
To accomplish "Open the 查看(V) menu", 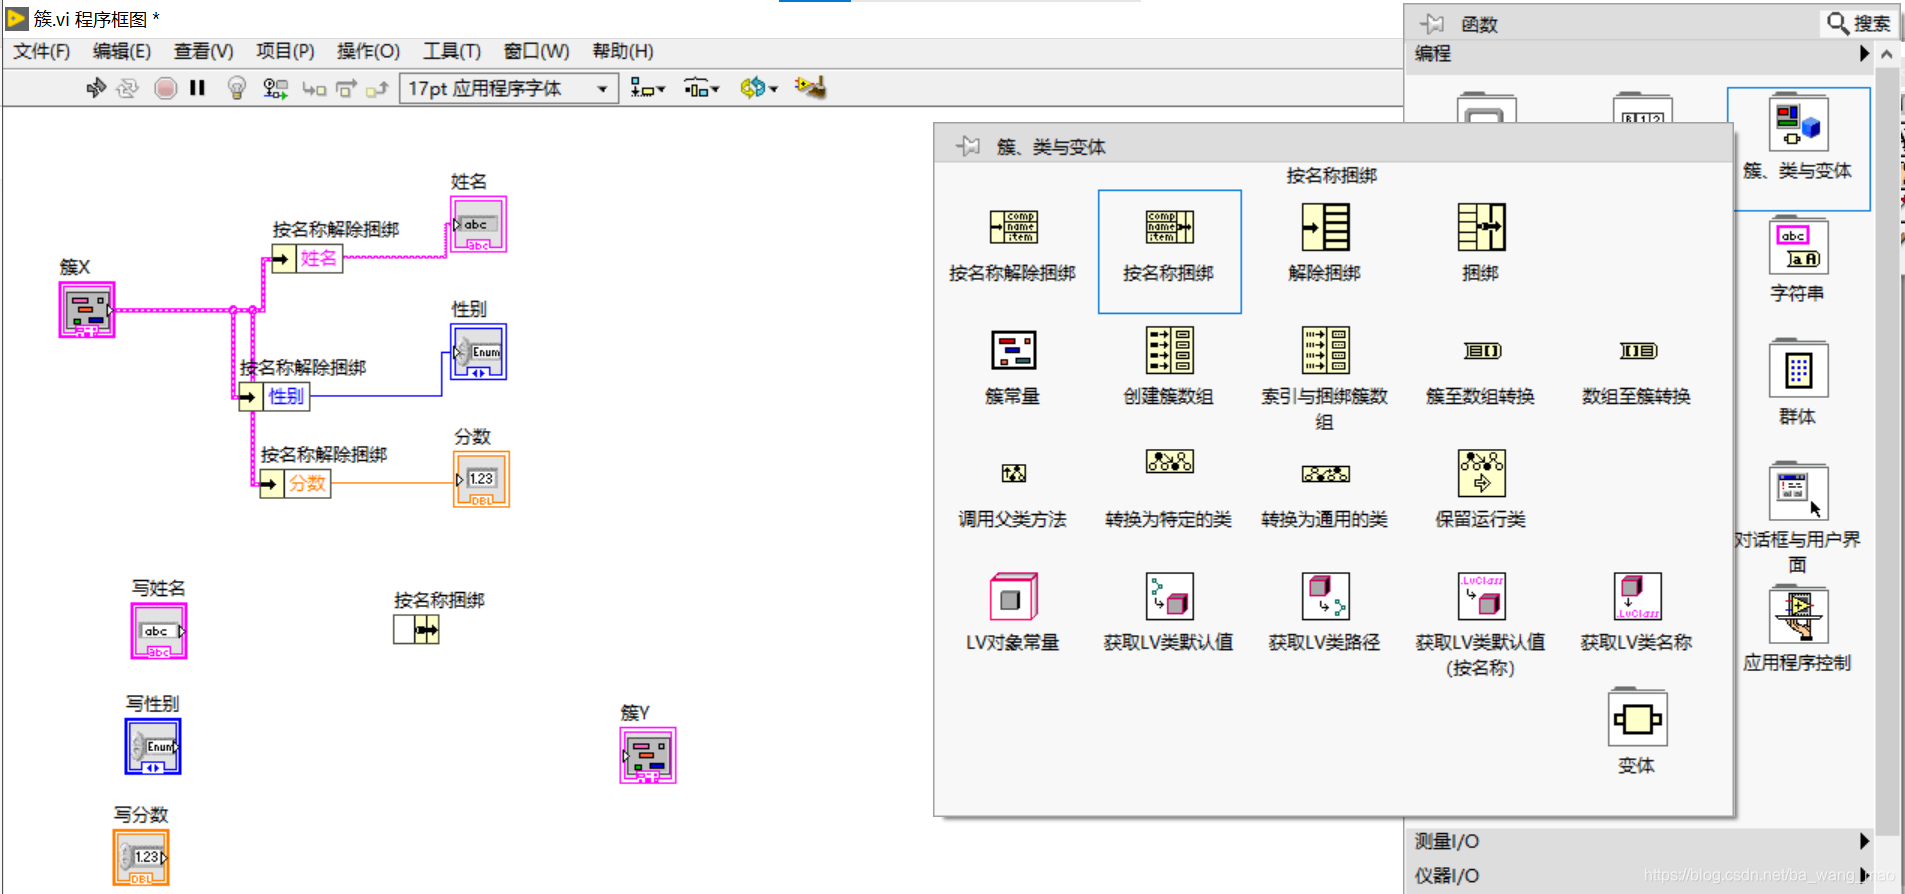I will [204, 51].
